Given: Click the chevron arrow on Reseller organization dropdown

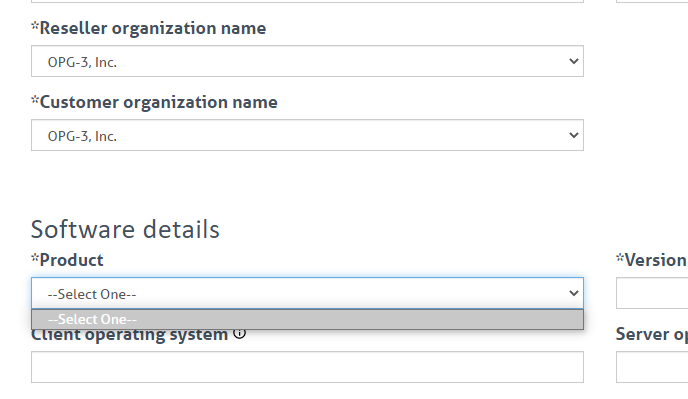Looking at the screenshot, I should (573, 61).
